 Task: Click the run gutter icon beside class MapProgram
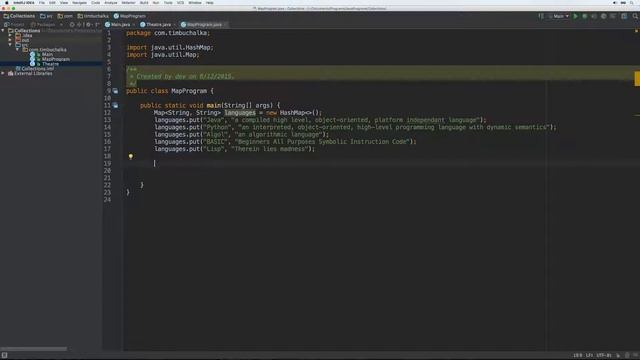tap(116, 91)
